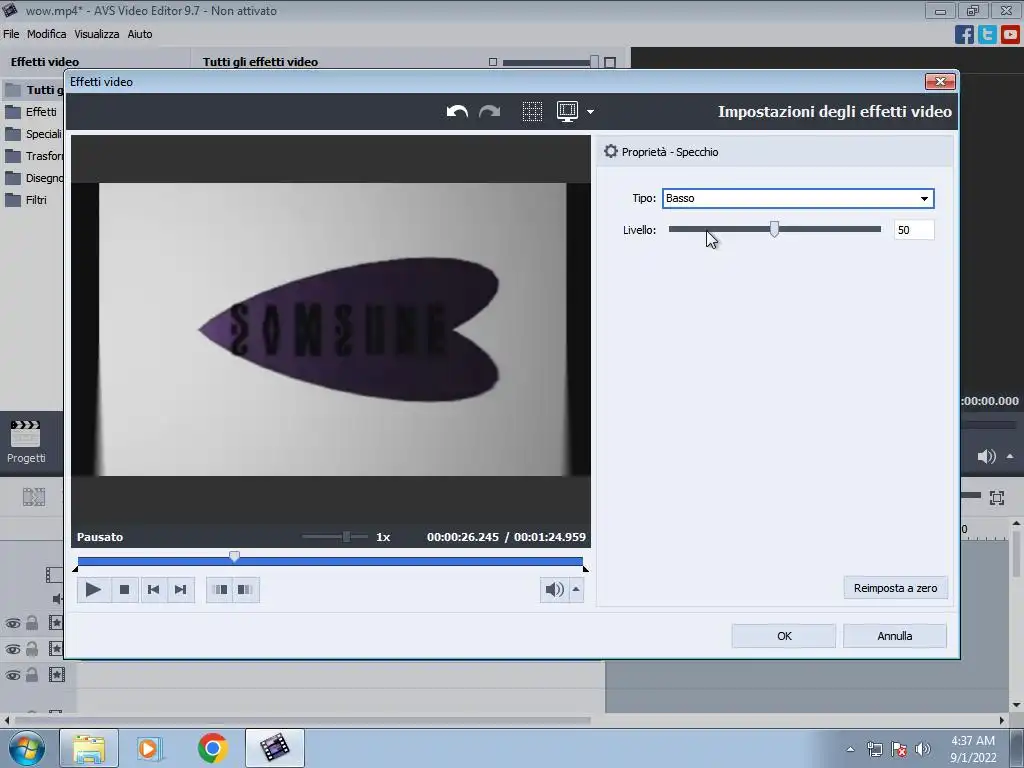Select the Speciali folder in sidebar
Image resolution: width=1024 pixels, height=768 pixels.
click(33, 134)
